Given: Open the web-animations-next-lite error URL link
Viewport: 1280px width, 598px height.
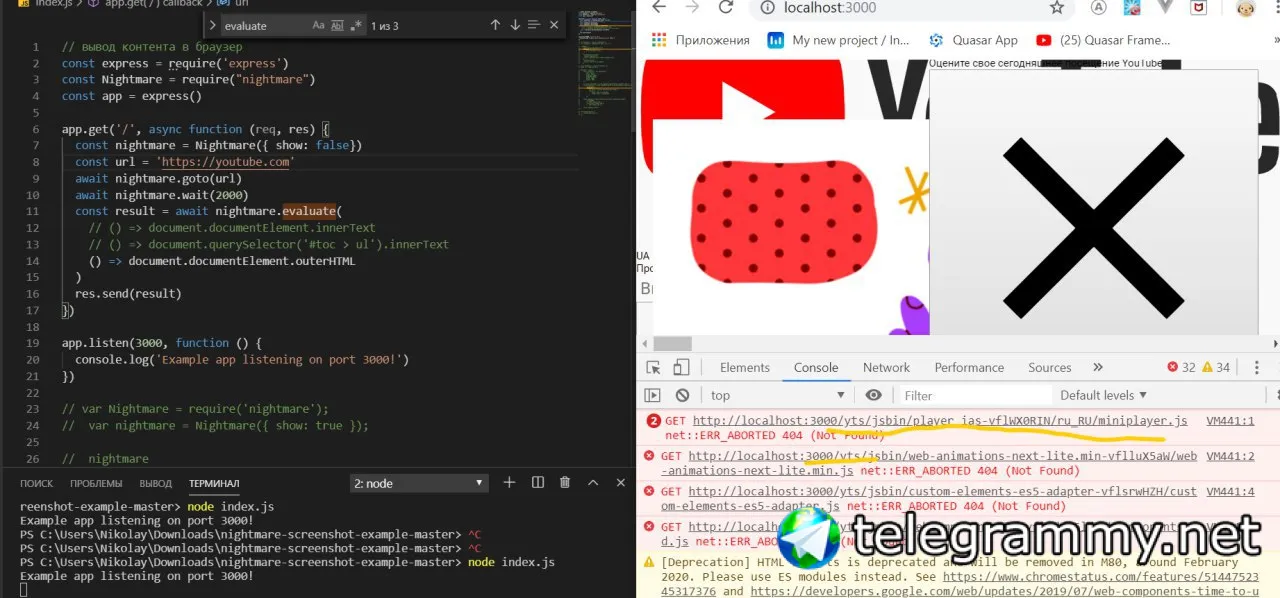Looking at the screenshot, I should pyautogui.click(x=928, y=463).
